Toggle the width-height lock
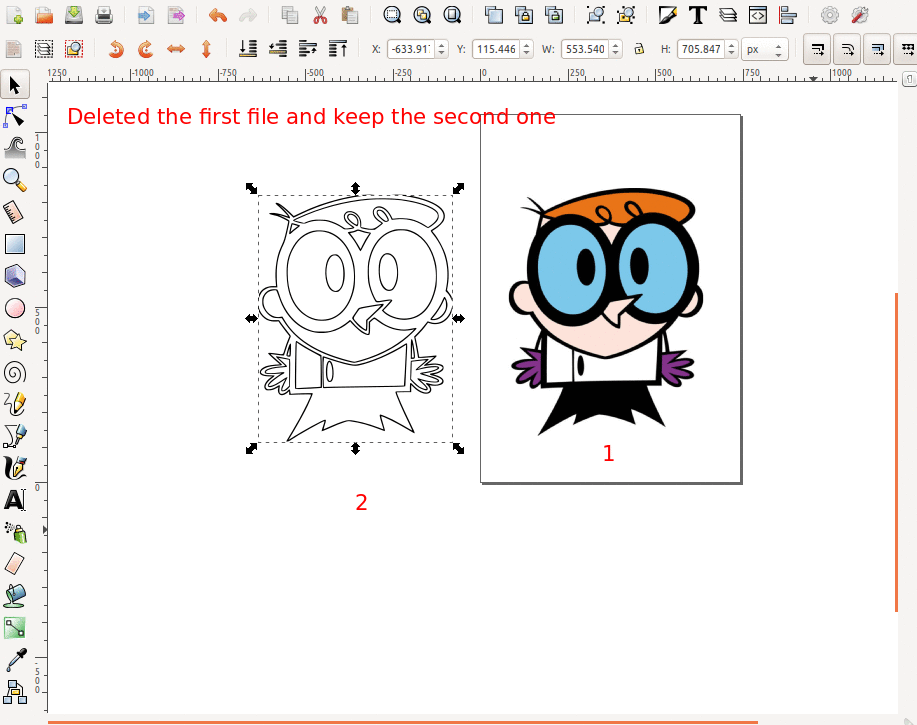Image resolution: width=917 pixels, height=725 pixels. click(640, 48)
